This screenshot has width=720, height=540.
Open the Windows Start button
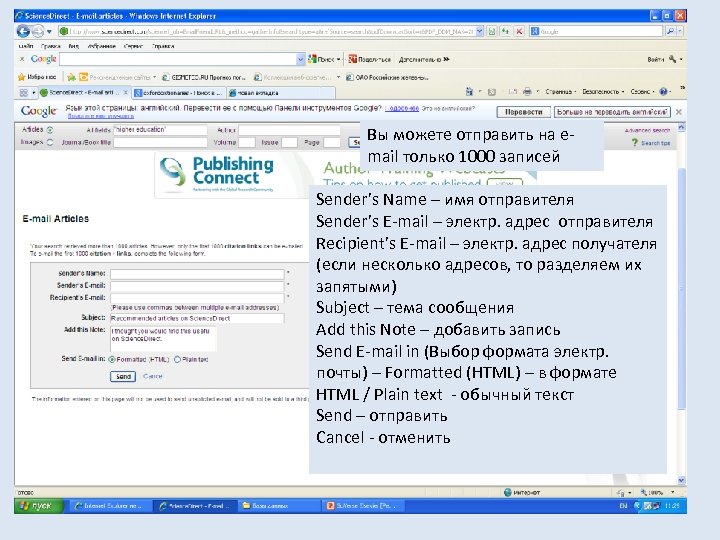38,506
